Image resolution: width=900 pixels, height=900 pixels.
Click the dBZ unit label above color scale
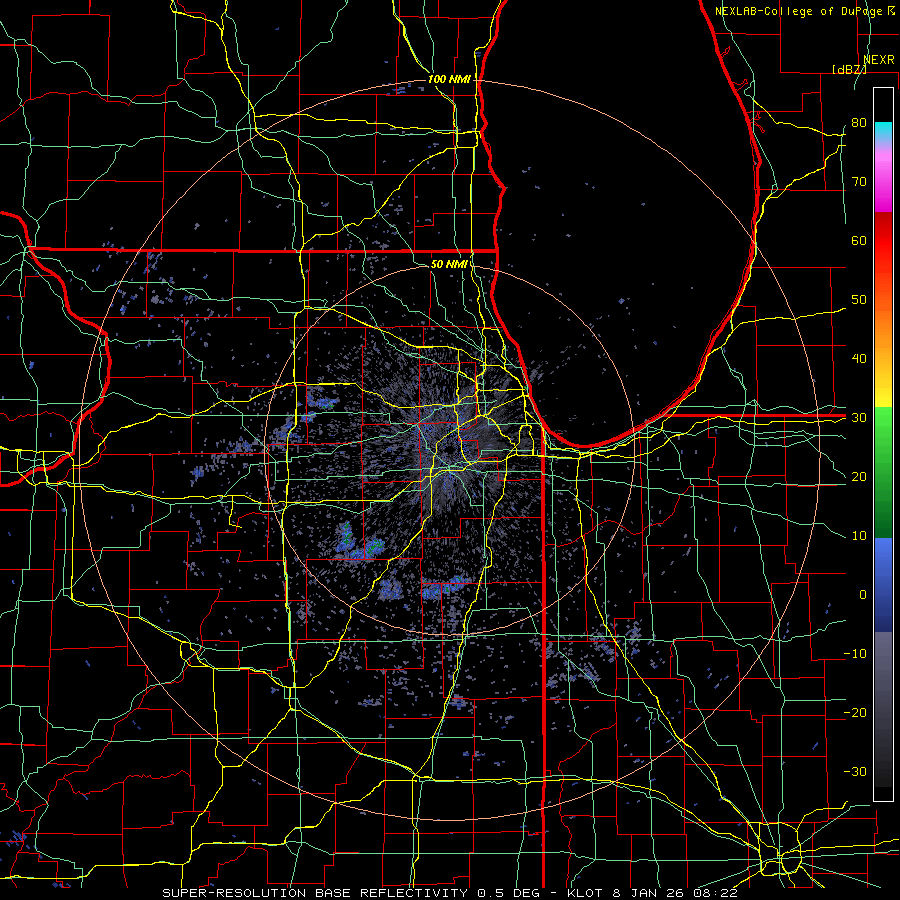pyautogui.click(x=849, y=69)
